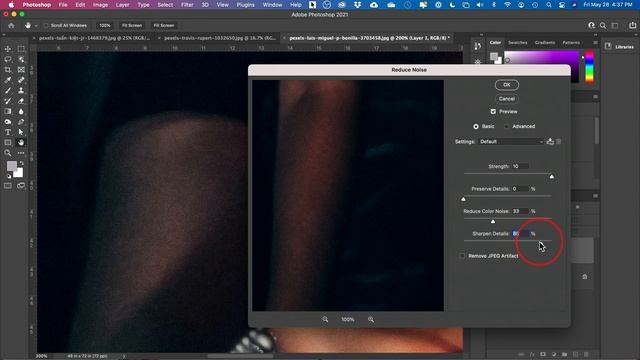Click the Reduce Color Noise slider handle
Image resolution: width=640 pixels, height=360 pixels.
493,222
